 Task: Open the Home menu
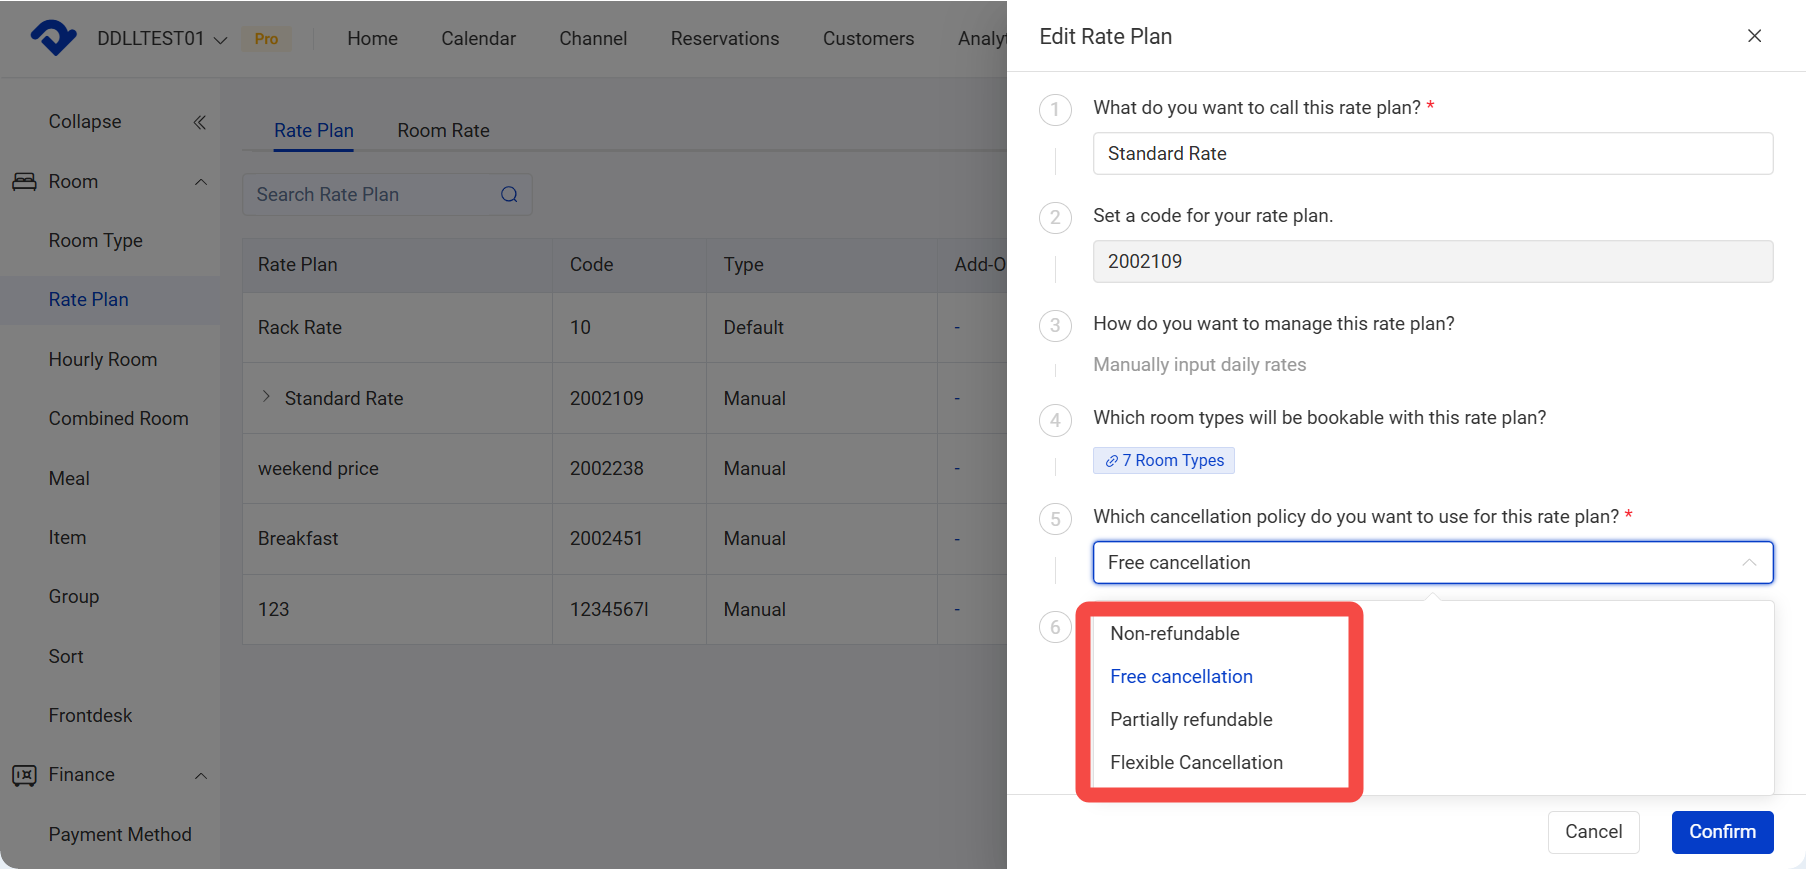point(372,38)
